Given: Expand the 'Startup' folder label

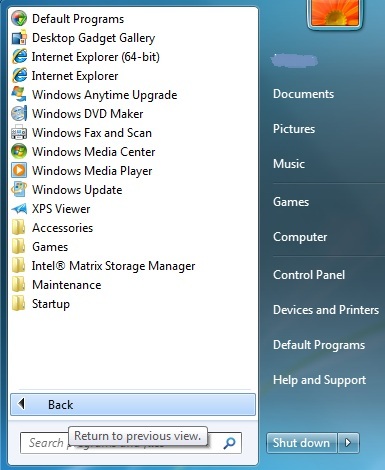Looking at the screenshot, I should coord(51,304).
